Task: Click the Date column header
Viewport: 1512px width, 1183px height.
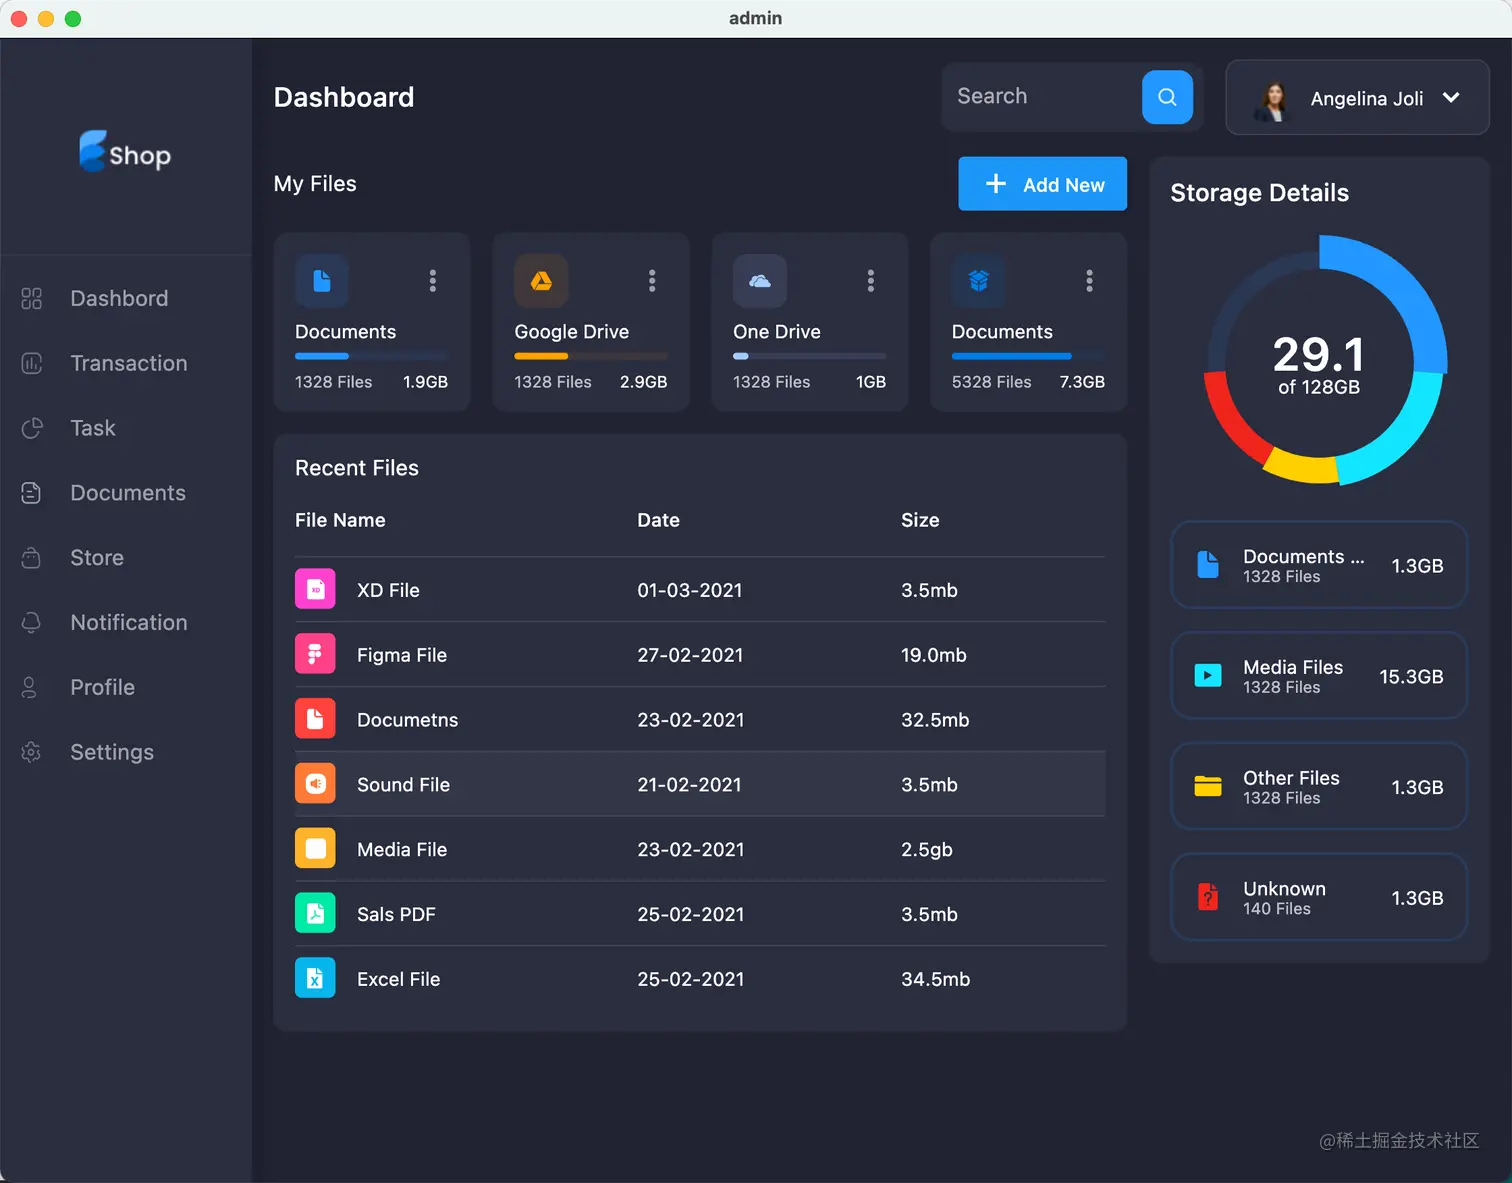Action: 658,520
